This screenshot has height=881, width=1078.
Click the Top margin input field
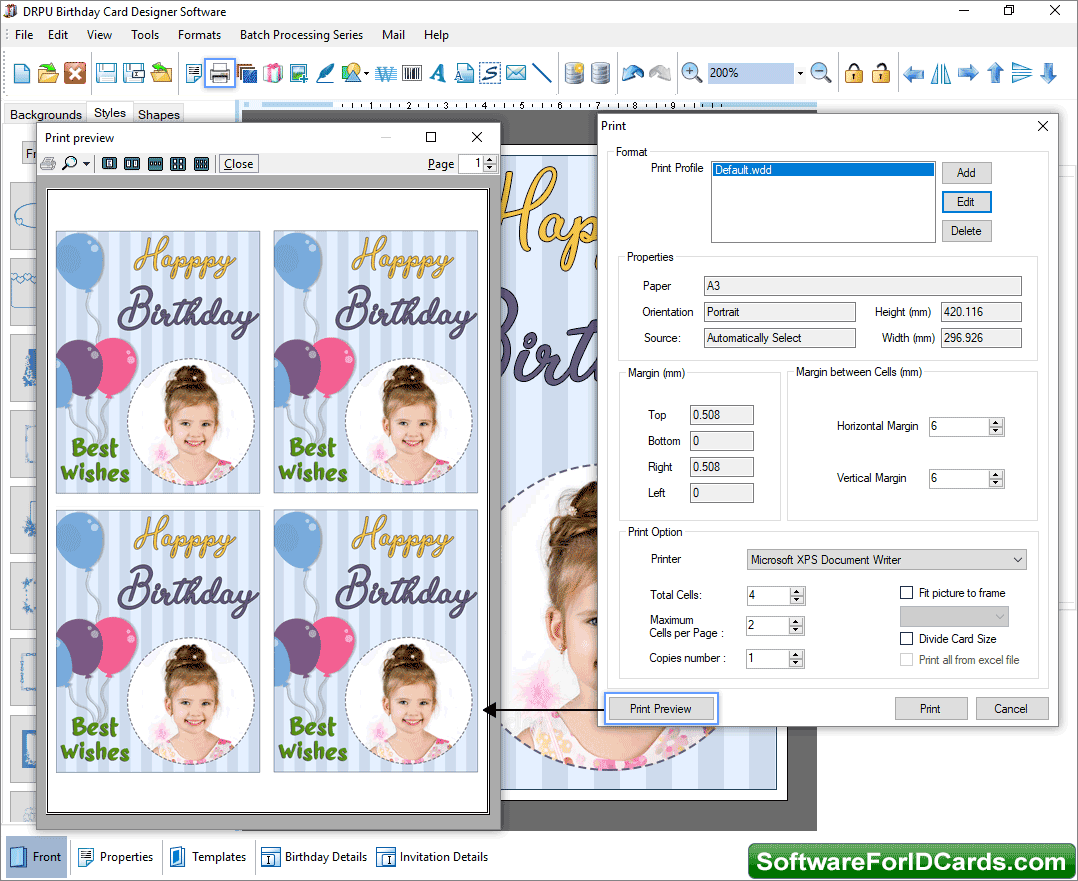point(722,415)
